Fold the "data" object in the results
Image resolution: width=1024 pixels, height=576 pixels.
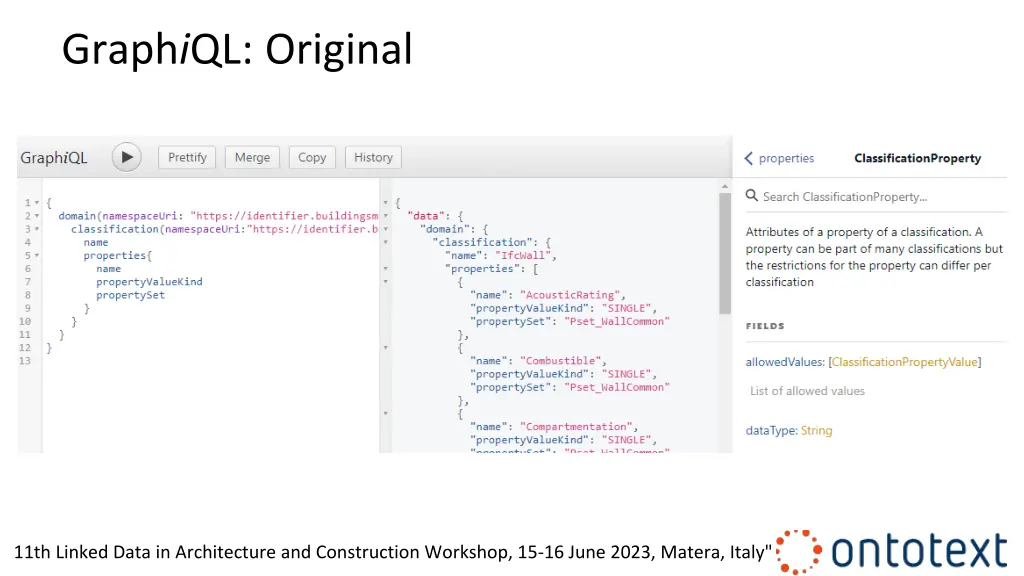pos(386,216)
